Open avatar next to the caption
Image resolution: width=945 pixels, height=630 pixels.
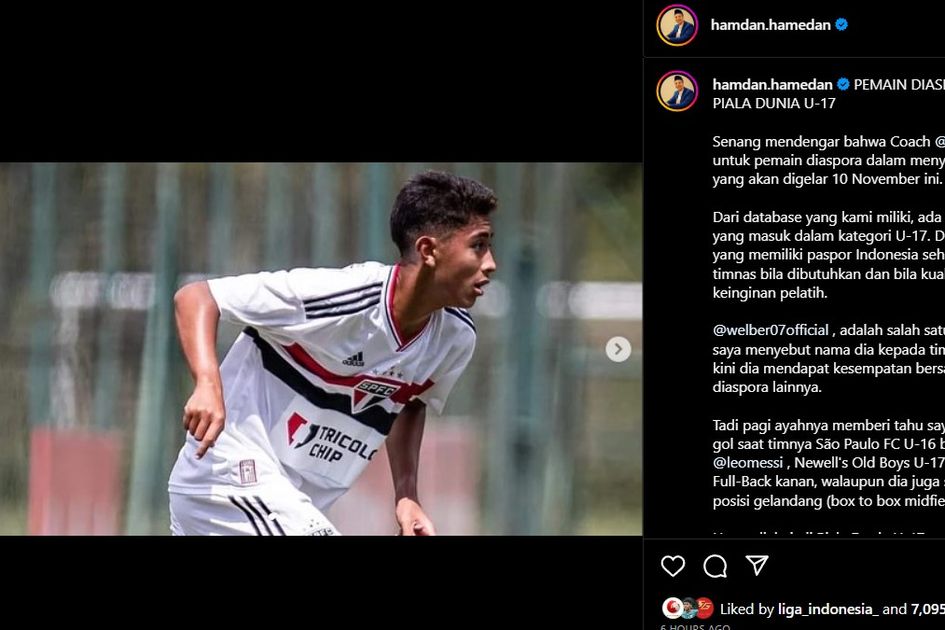coord(677,91)
